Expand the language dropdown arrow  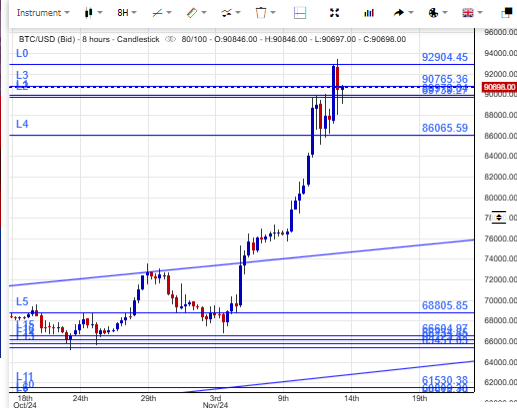click(480, 13)
